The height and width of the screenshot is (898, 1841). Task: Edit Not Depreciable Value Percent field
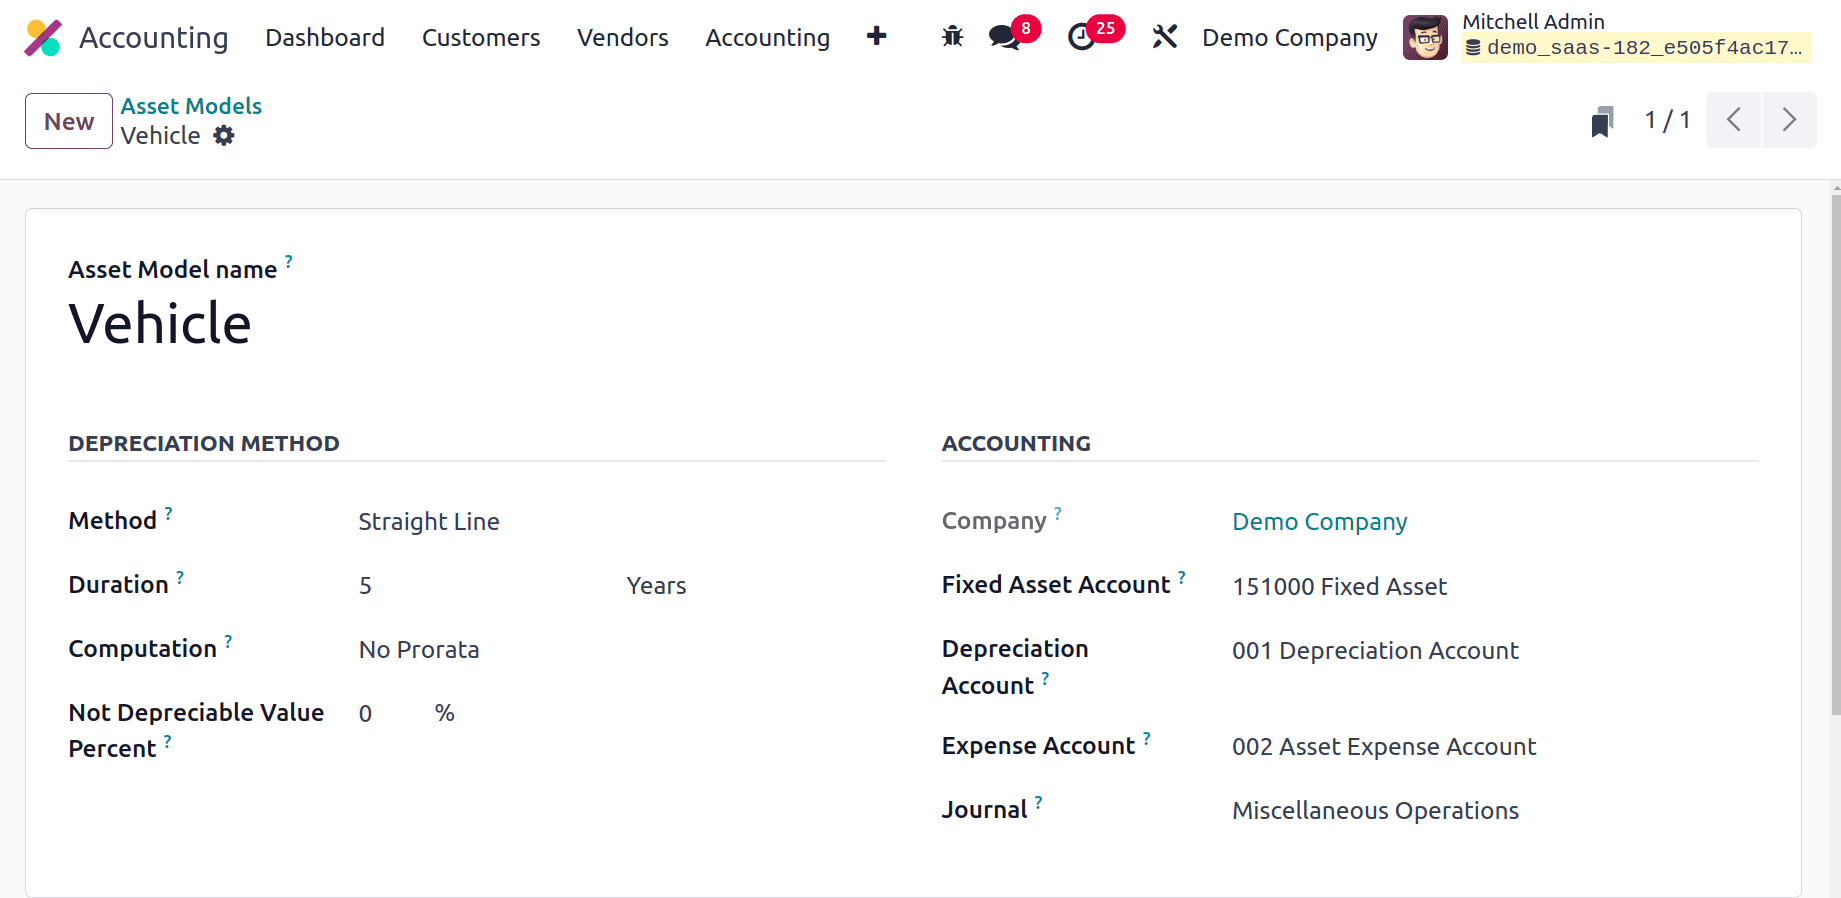coord(366,713)
